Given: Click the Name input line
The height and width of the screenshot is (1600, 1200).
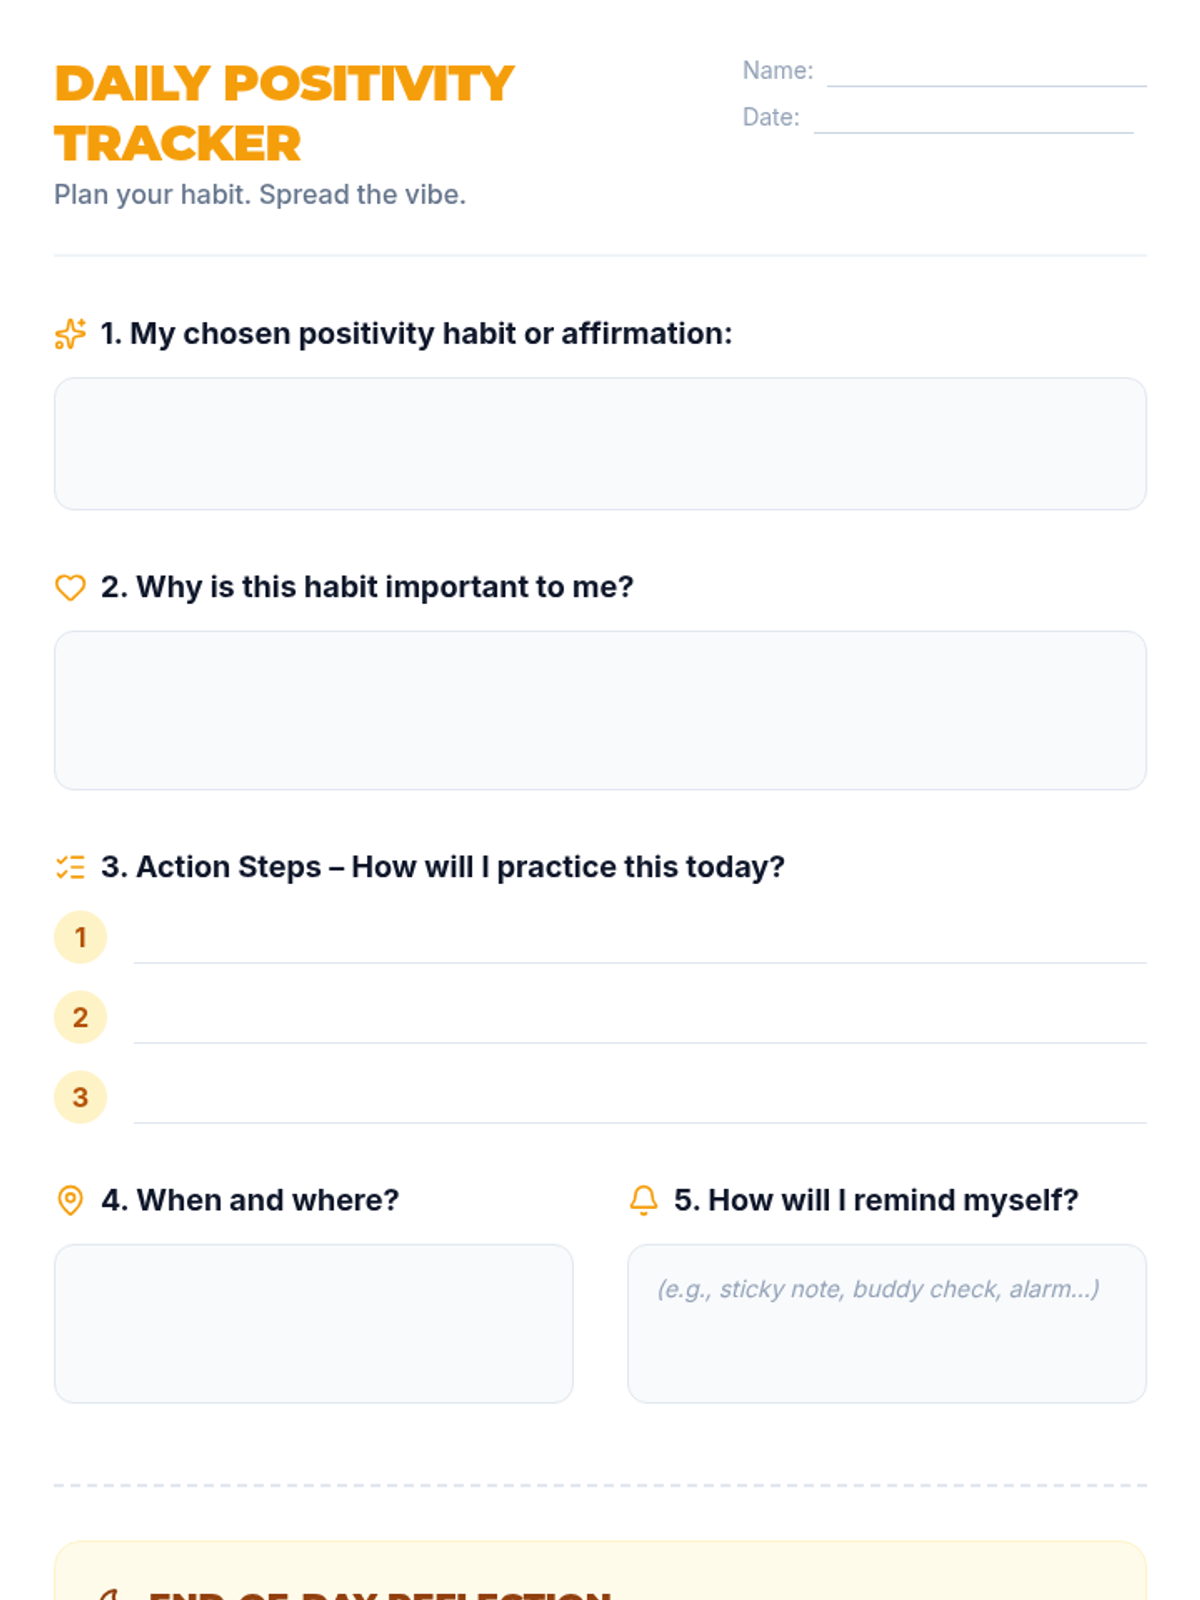Looking at the screenshot, I should click(986, 72).
